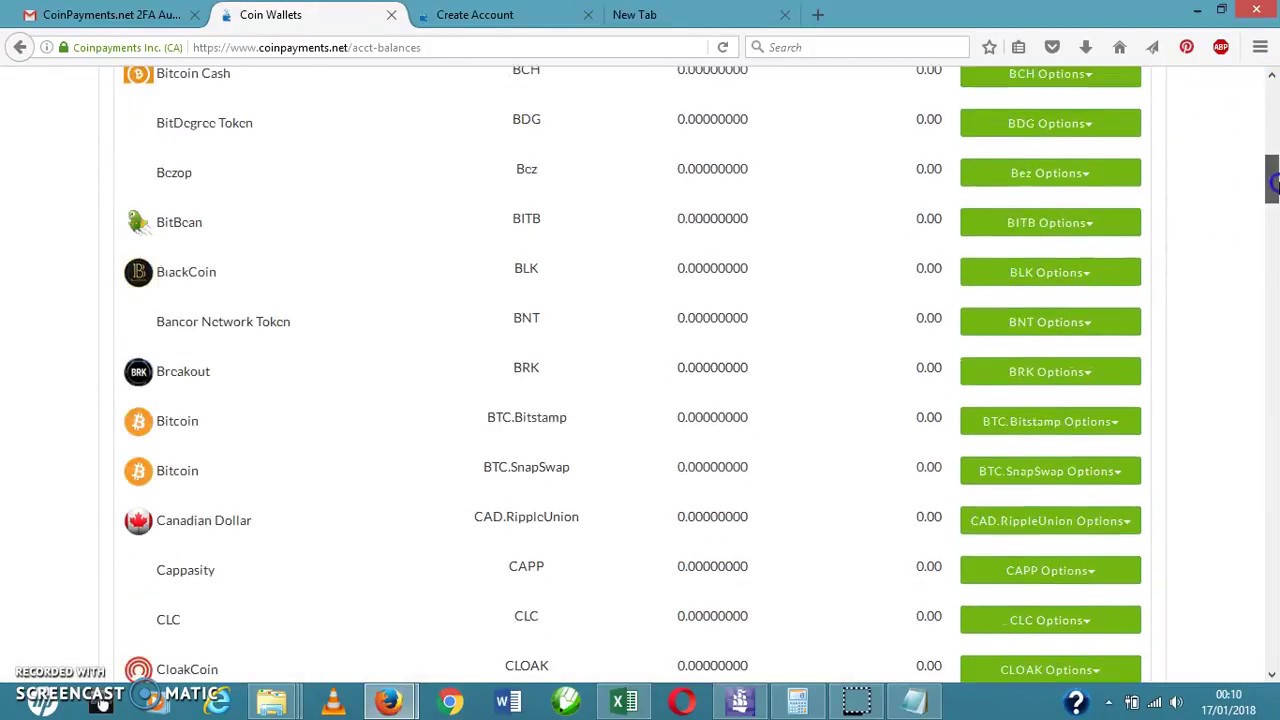Open Google Chrome from the taskbar
The height and width of the screenshot is (720, 1280).
click(x=450, y=702)
